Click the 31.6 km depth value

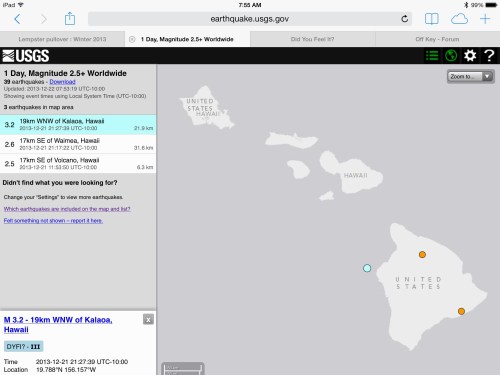tap(144, 148)
